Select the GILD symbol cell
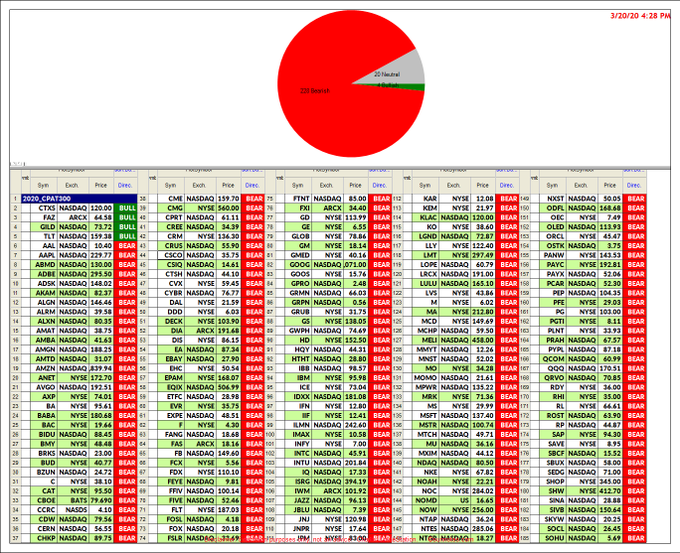The image size is (680, 553). tap(44, 227)
